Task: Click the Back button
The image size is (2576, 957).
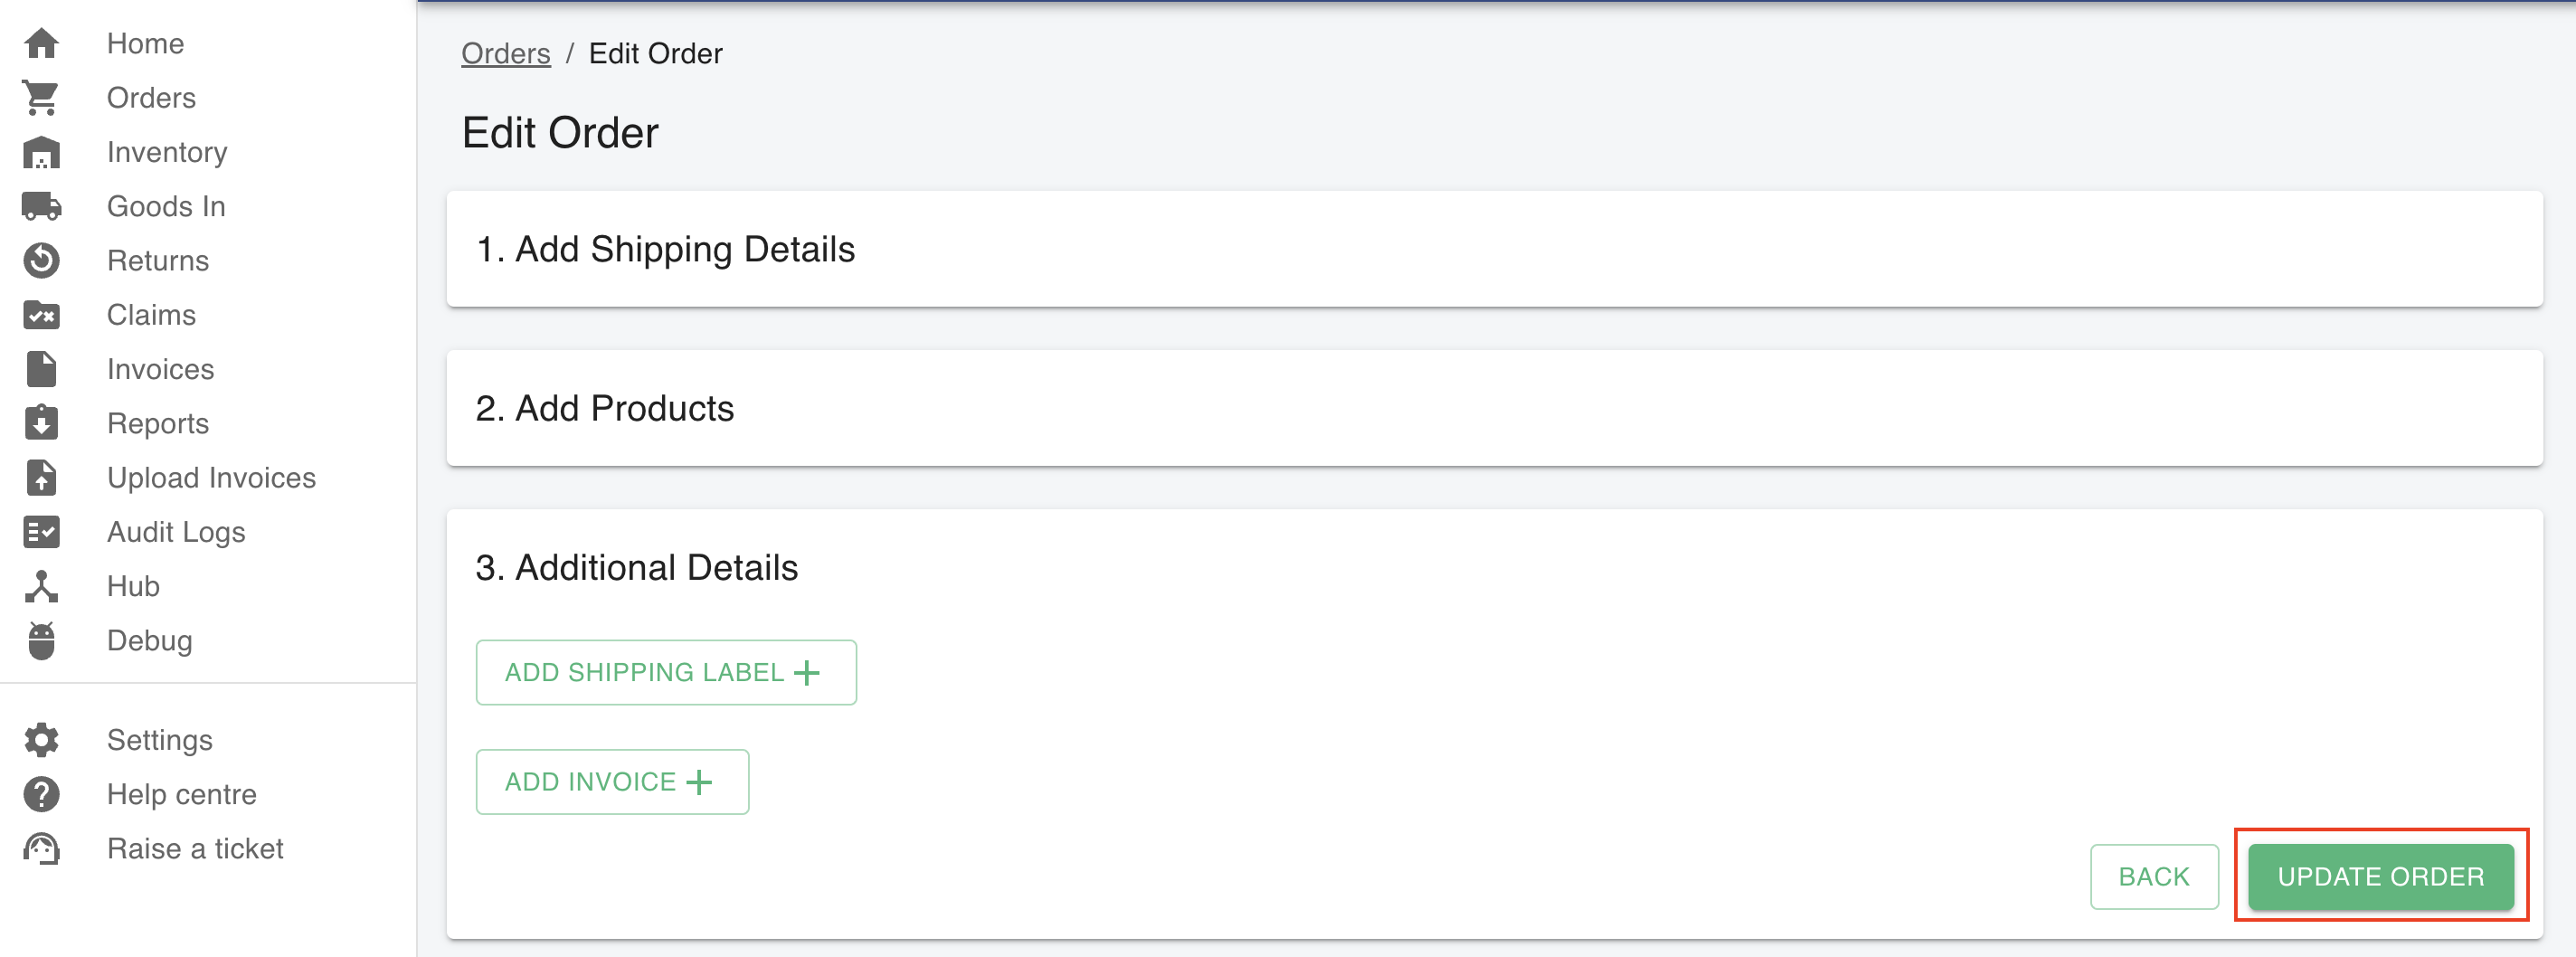Action: (2154, 877)
